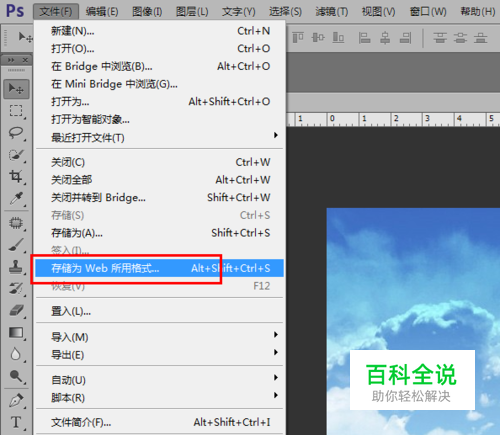Screen dimensions: 500x435
Task: Expand the 自动(U) submenu
Action: [276, 377]
